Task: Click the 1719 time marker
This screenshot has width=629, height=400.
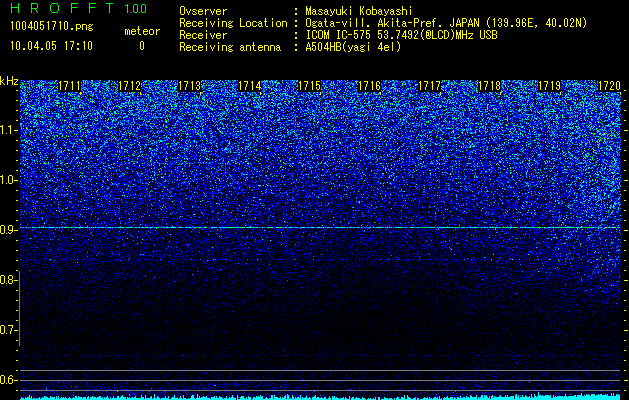Action: 549,86
